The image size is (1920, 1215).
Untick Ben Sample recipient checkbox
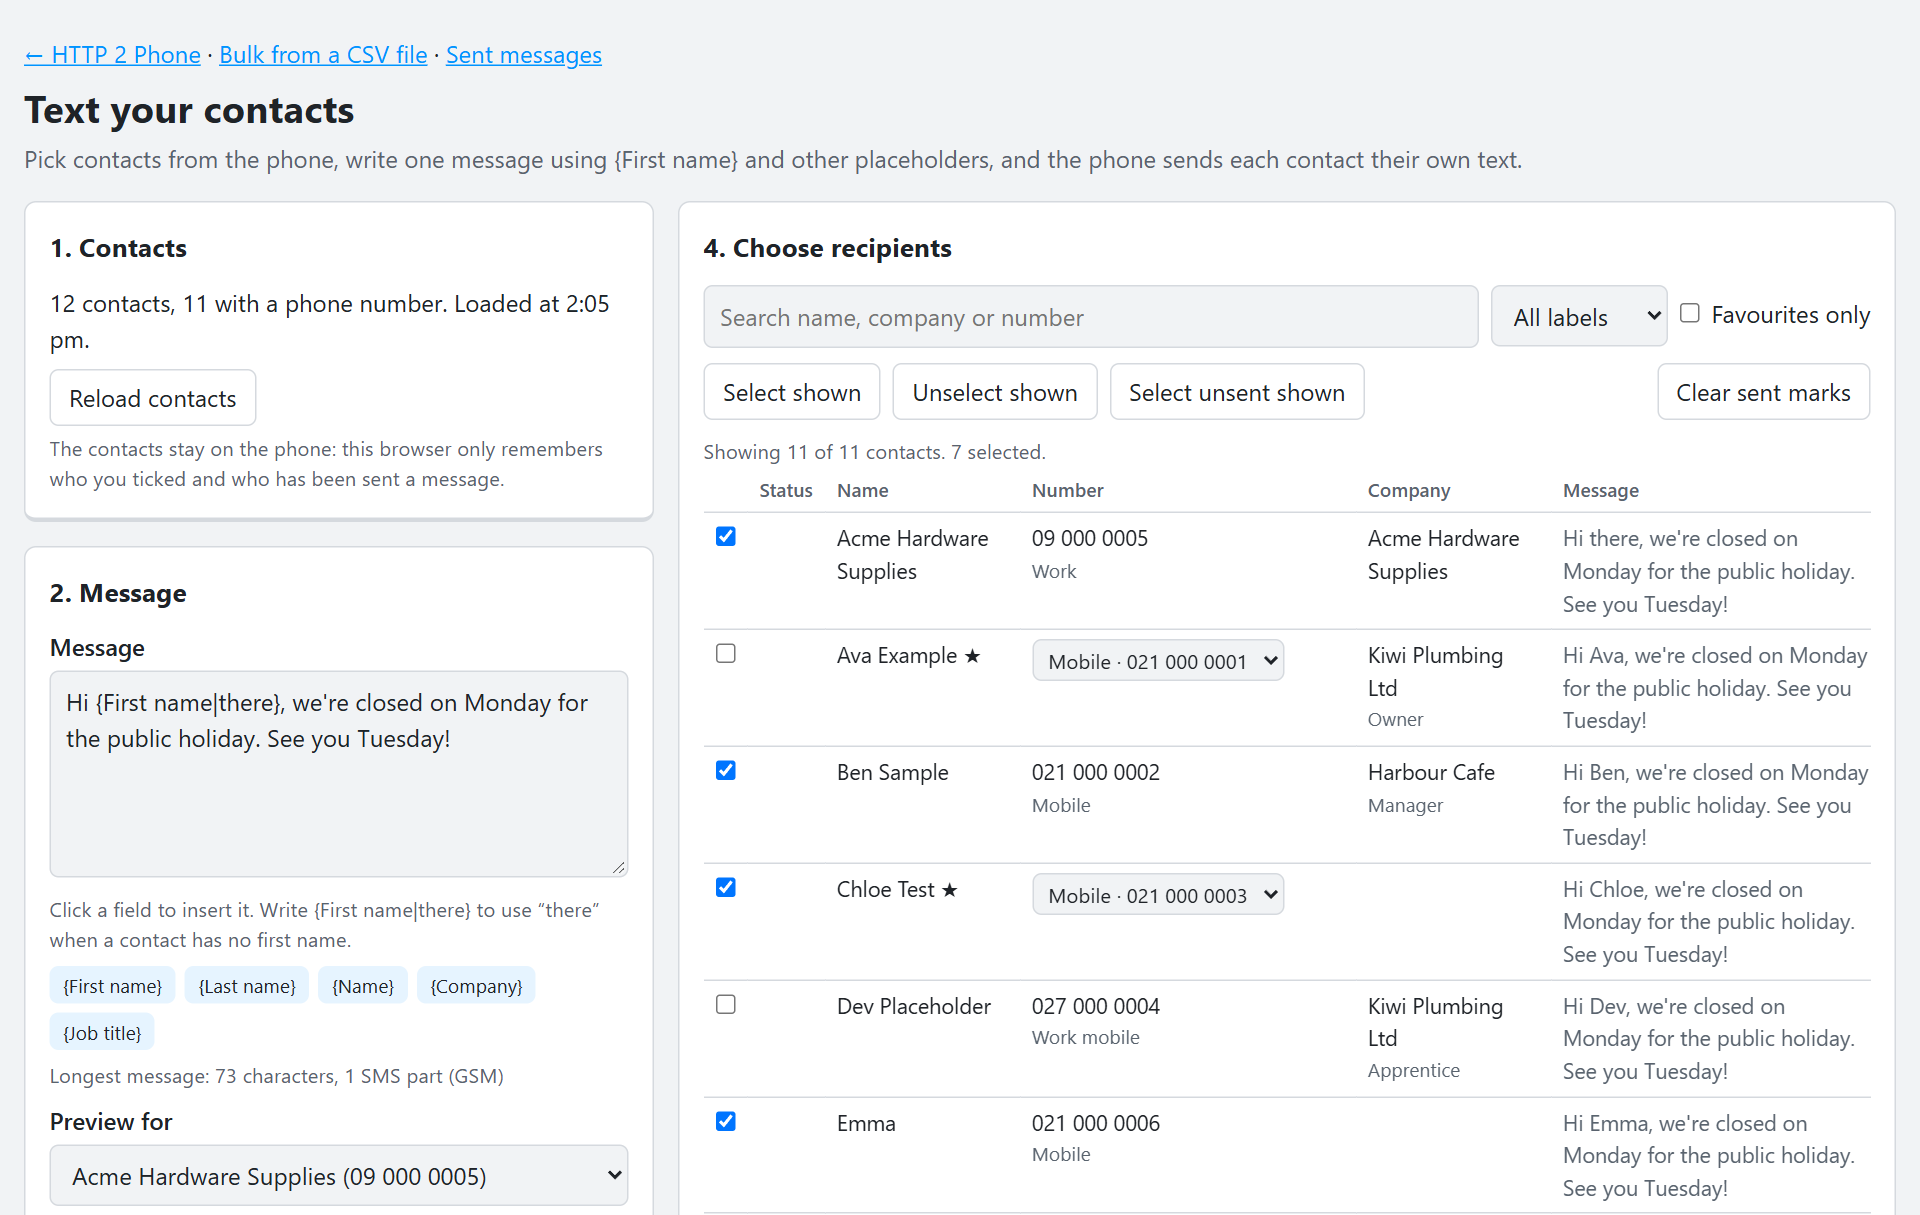click(726, 771)
